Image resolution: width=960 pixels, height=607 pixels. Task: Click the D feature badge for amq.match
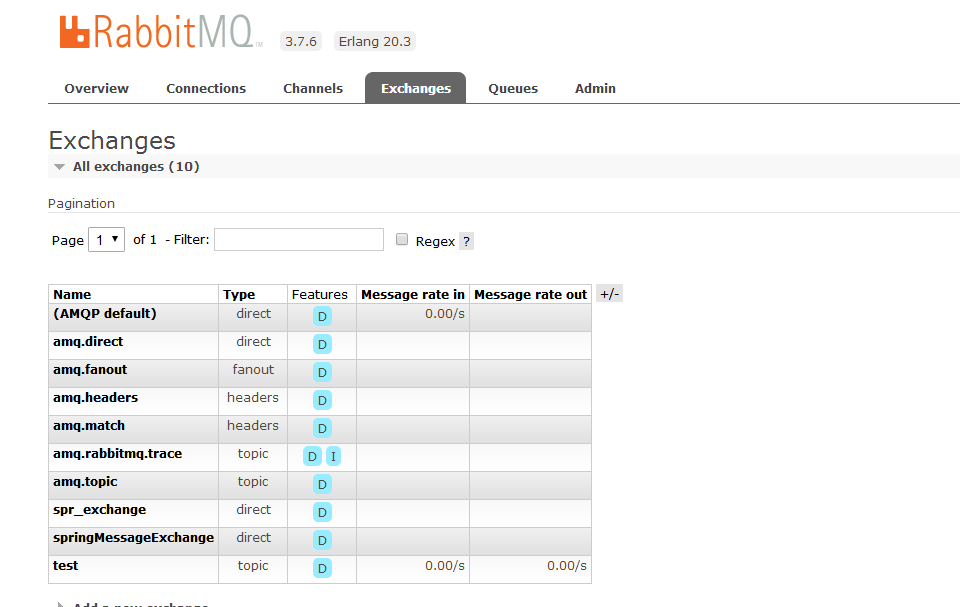click(x=322, y=429)
